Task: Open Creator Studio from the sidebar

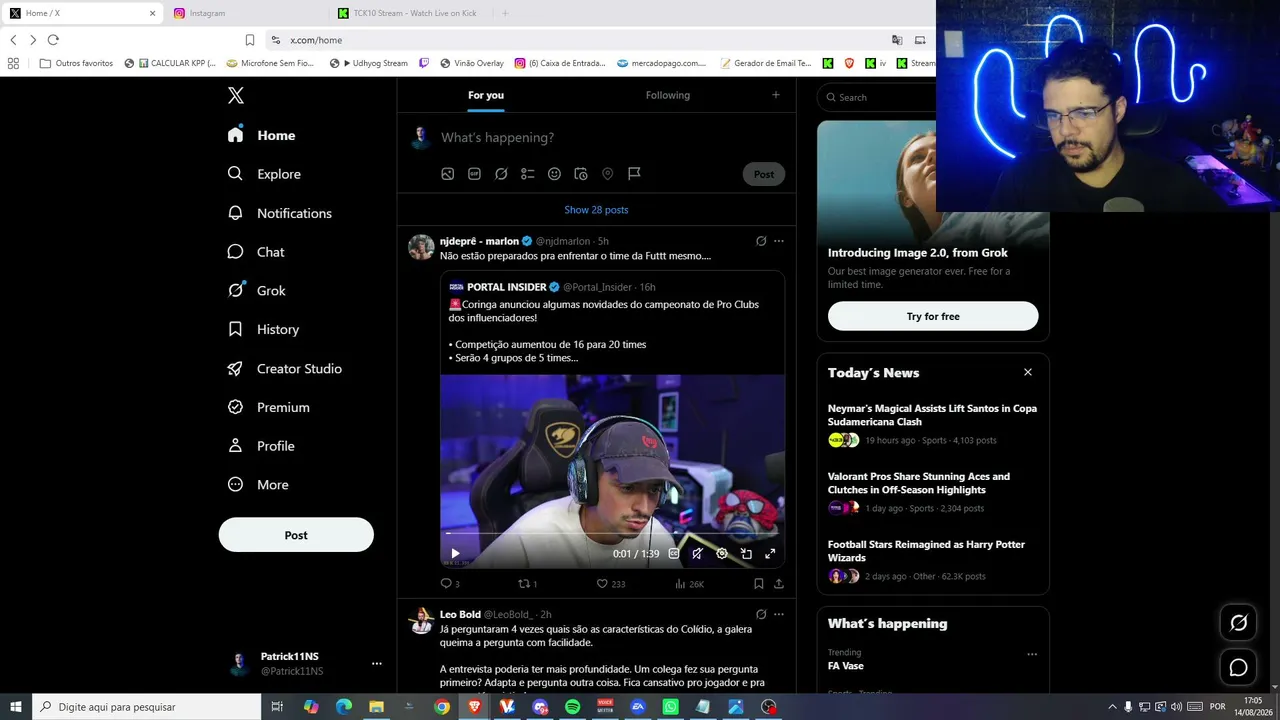Action: click(x=285, y=368)
